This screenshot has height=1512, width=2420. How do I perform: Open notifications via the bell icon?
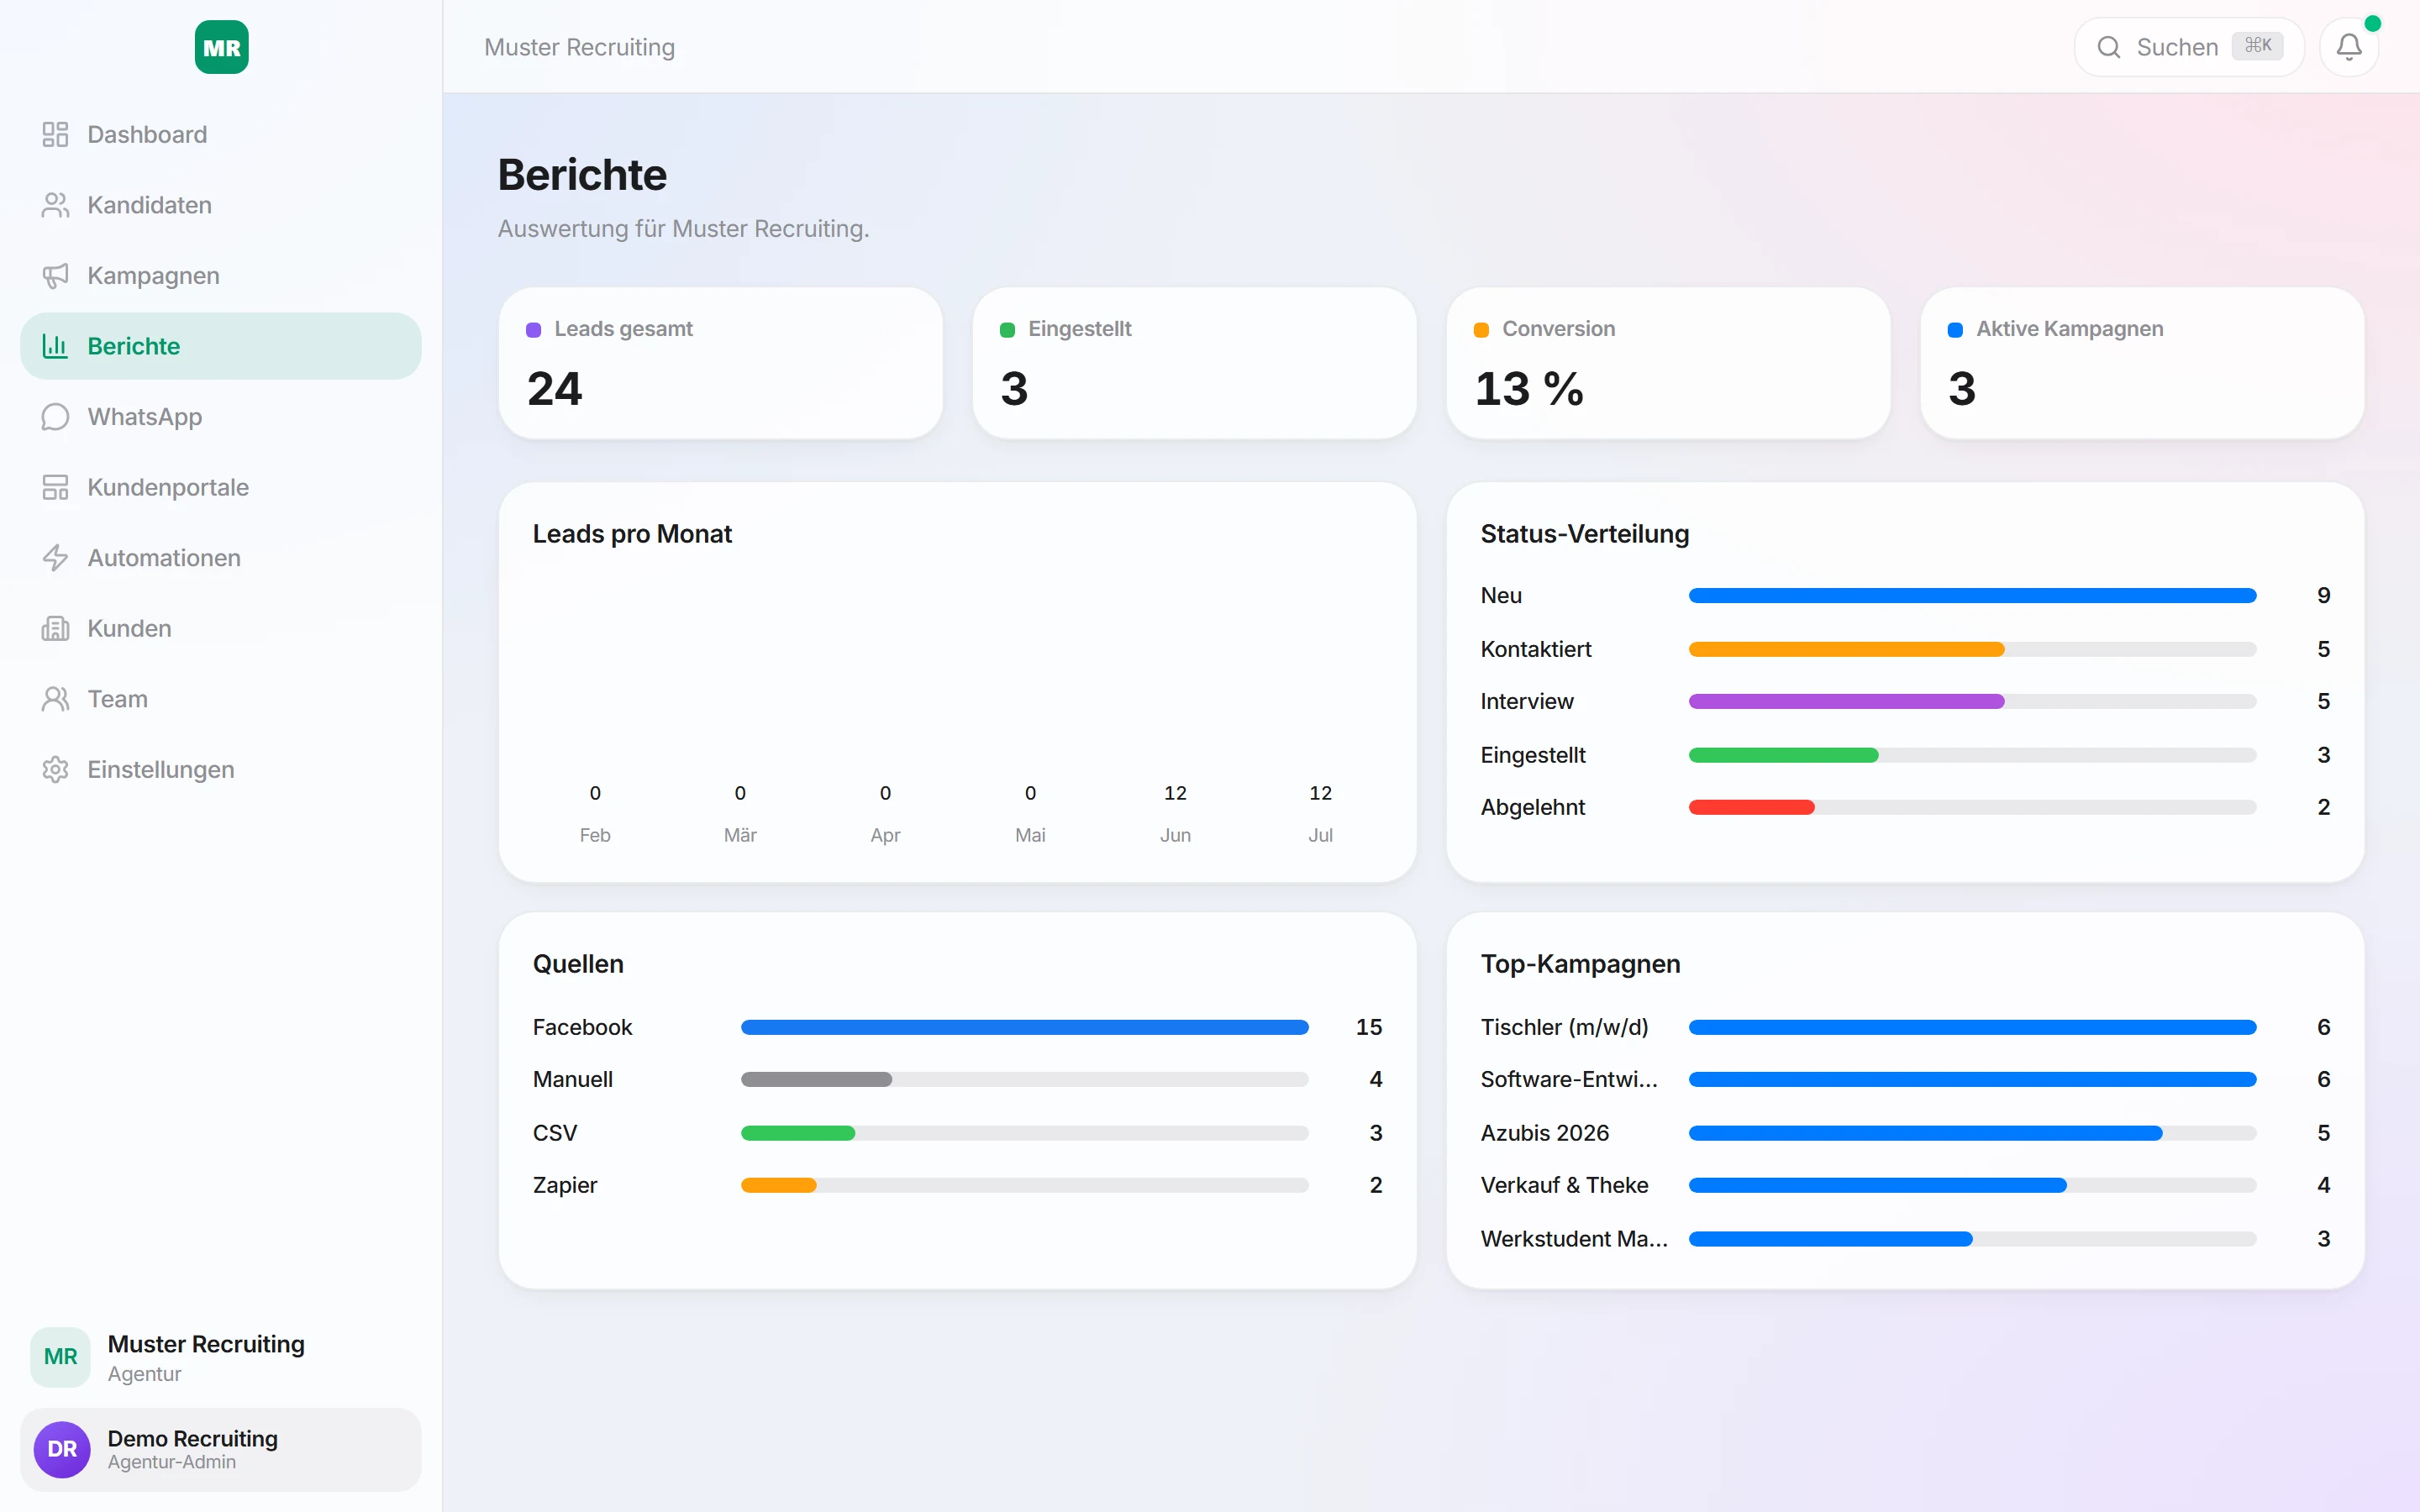coord(2348,47)
